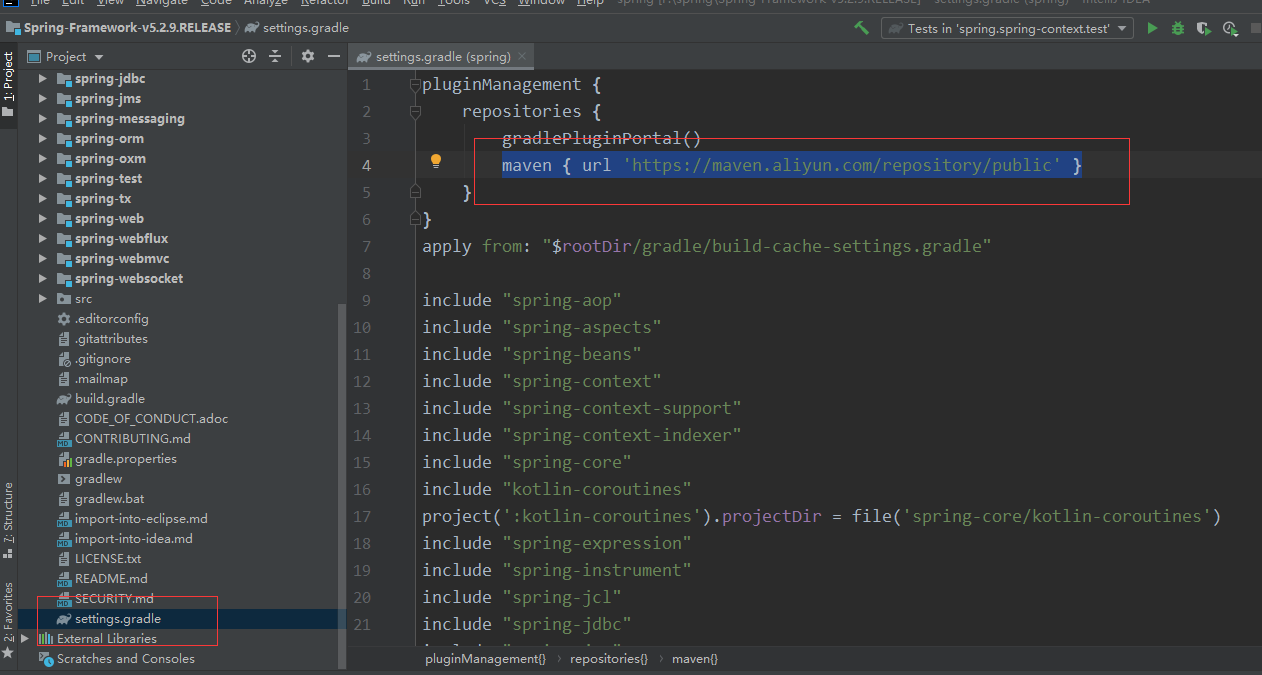Open the run configuration dropdown
The height and width of the screenshot is (675, 1262).
click(1123, 29)
